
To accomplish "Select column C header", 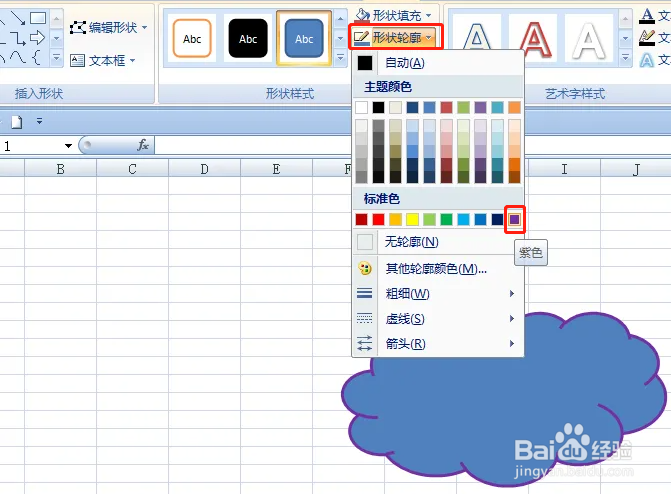I will (x=132, y=169).
